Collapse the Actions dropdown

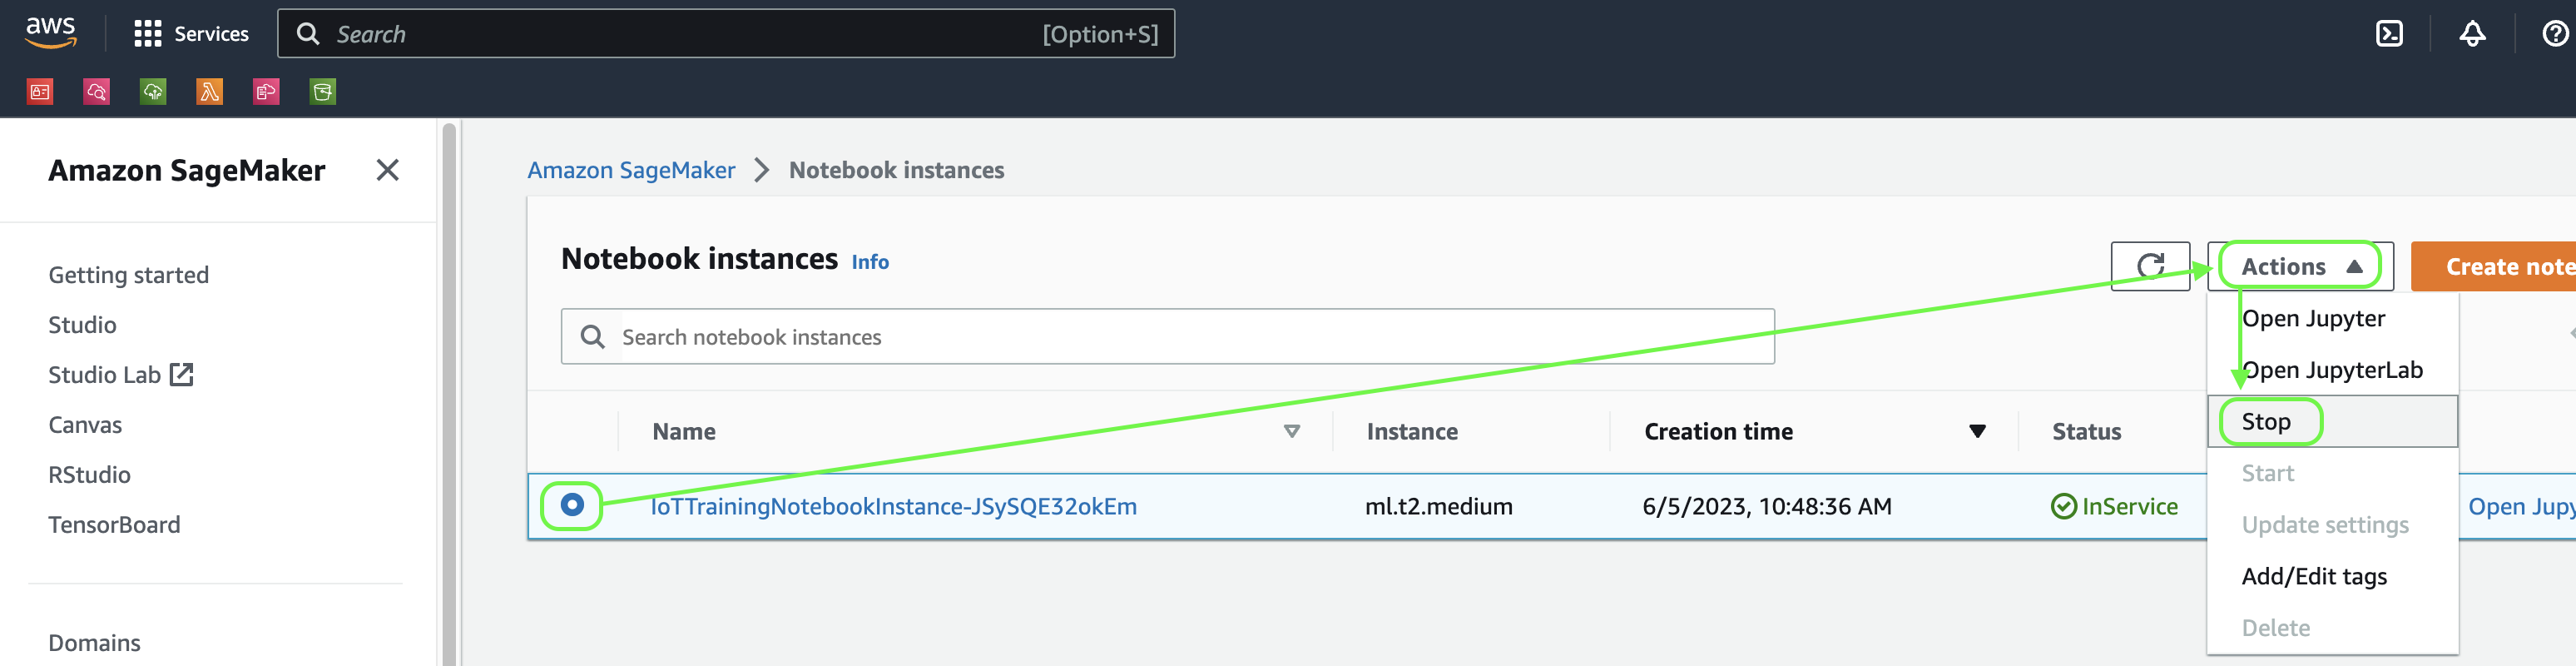tap(2300, 266)
